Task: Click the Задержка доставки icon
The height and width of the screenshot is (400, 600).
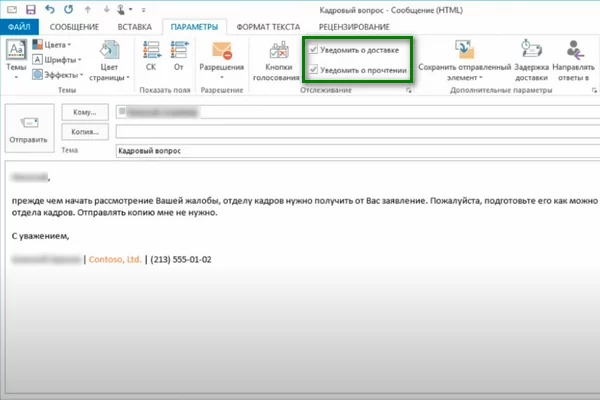Action: pos(530,50)
